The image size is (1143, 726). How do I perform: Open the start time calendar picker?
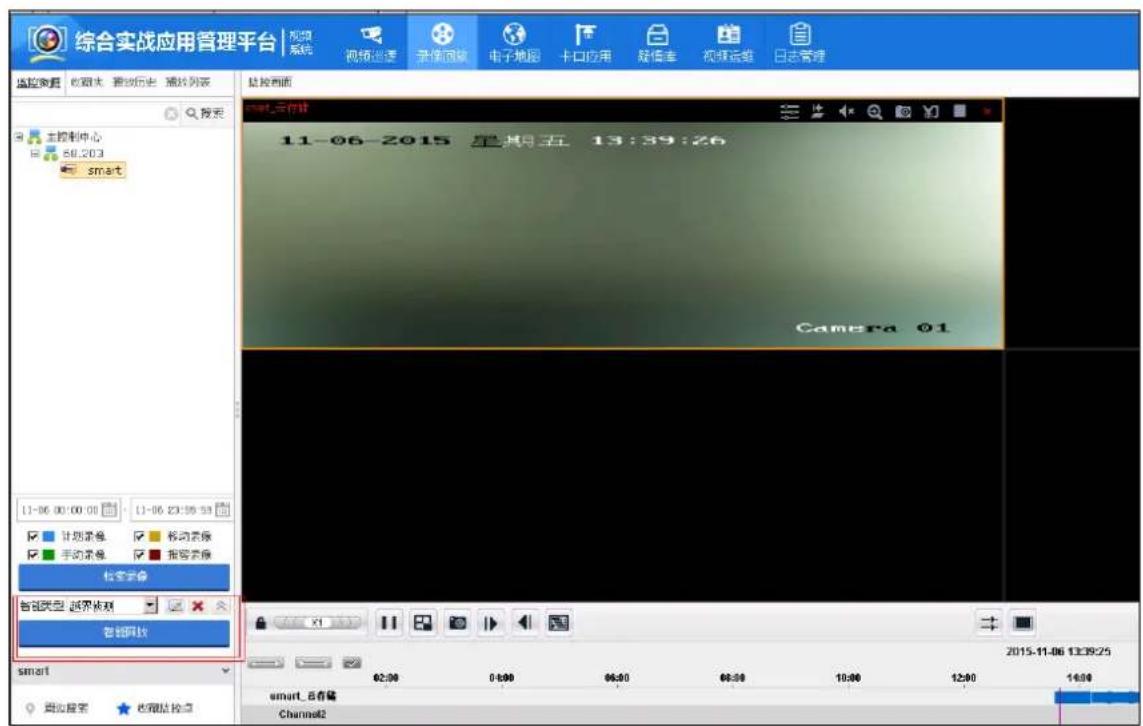(x=109, y=510)
